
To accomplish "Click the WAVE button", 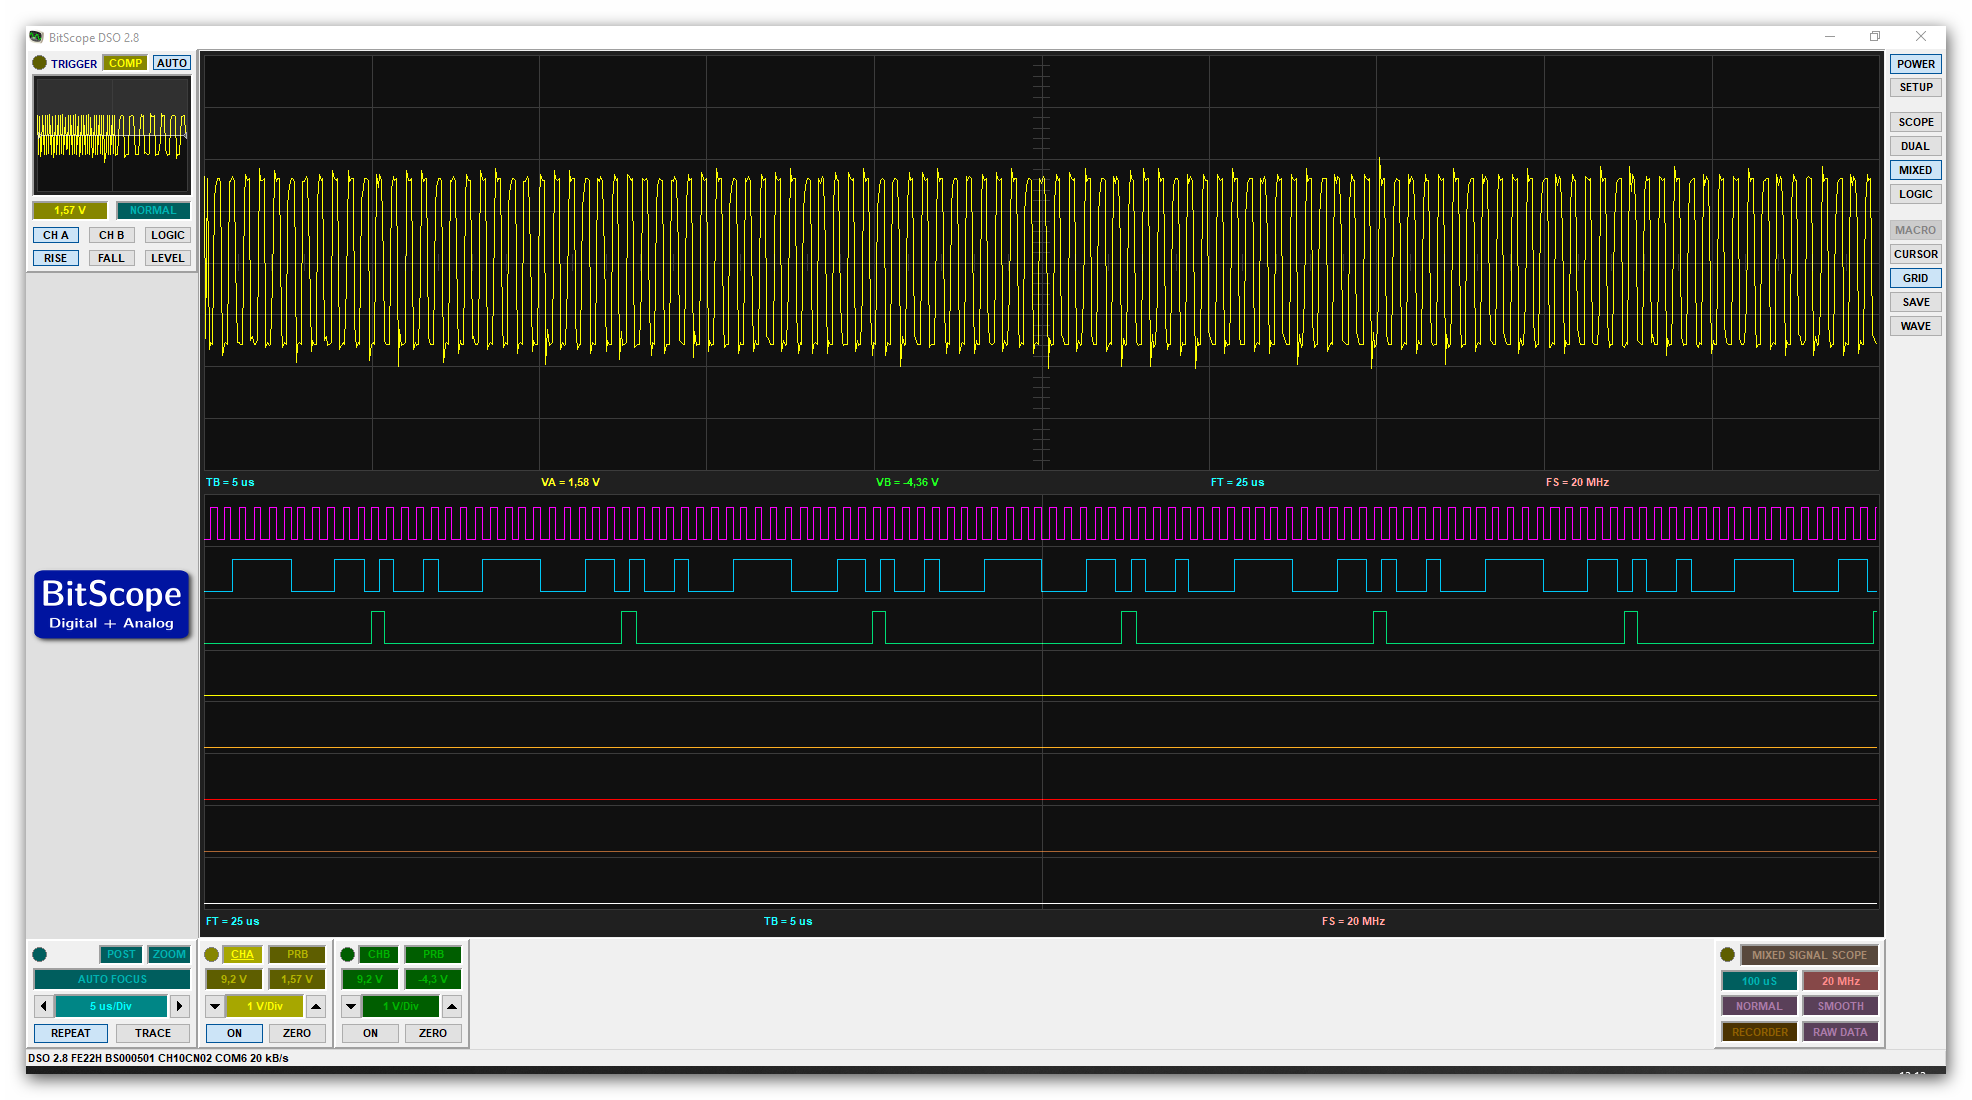I will pos(1916,326).
